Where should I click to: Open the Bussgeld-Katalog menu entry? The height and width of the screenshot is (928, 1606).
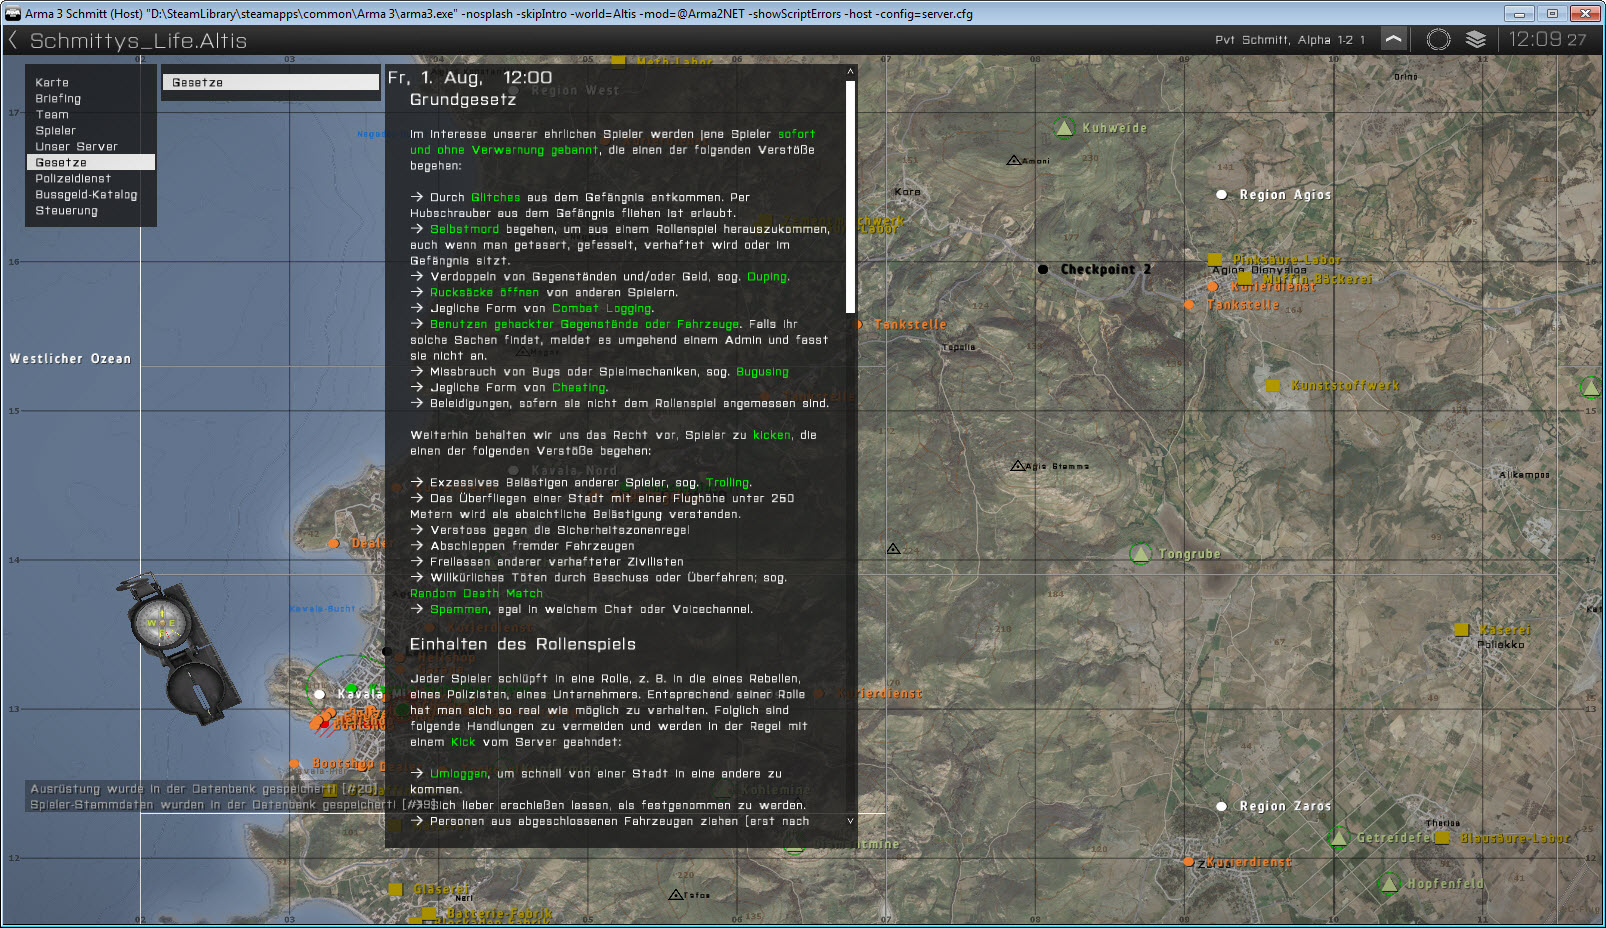tap(86, 195)
